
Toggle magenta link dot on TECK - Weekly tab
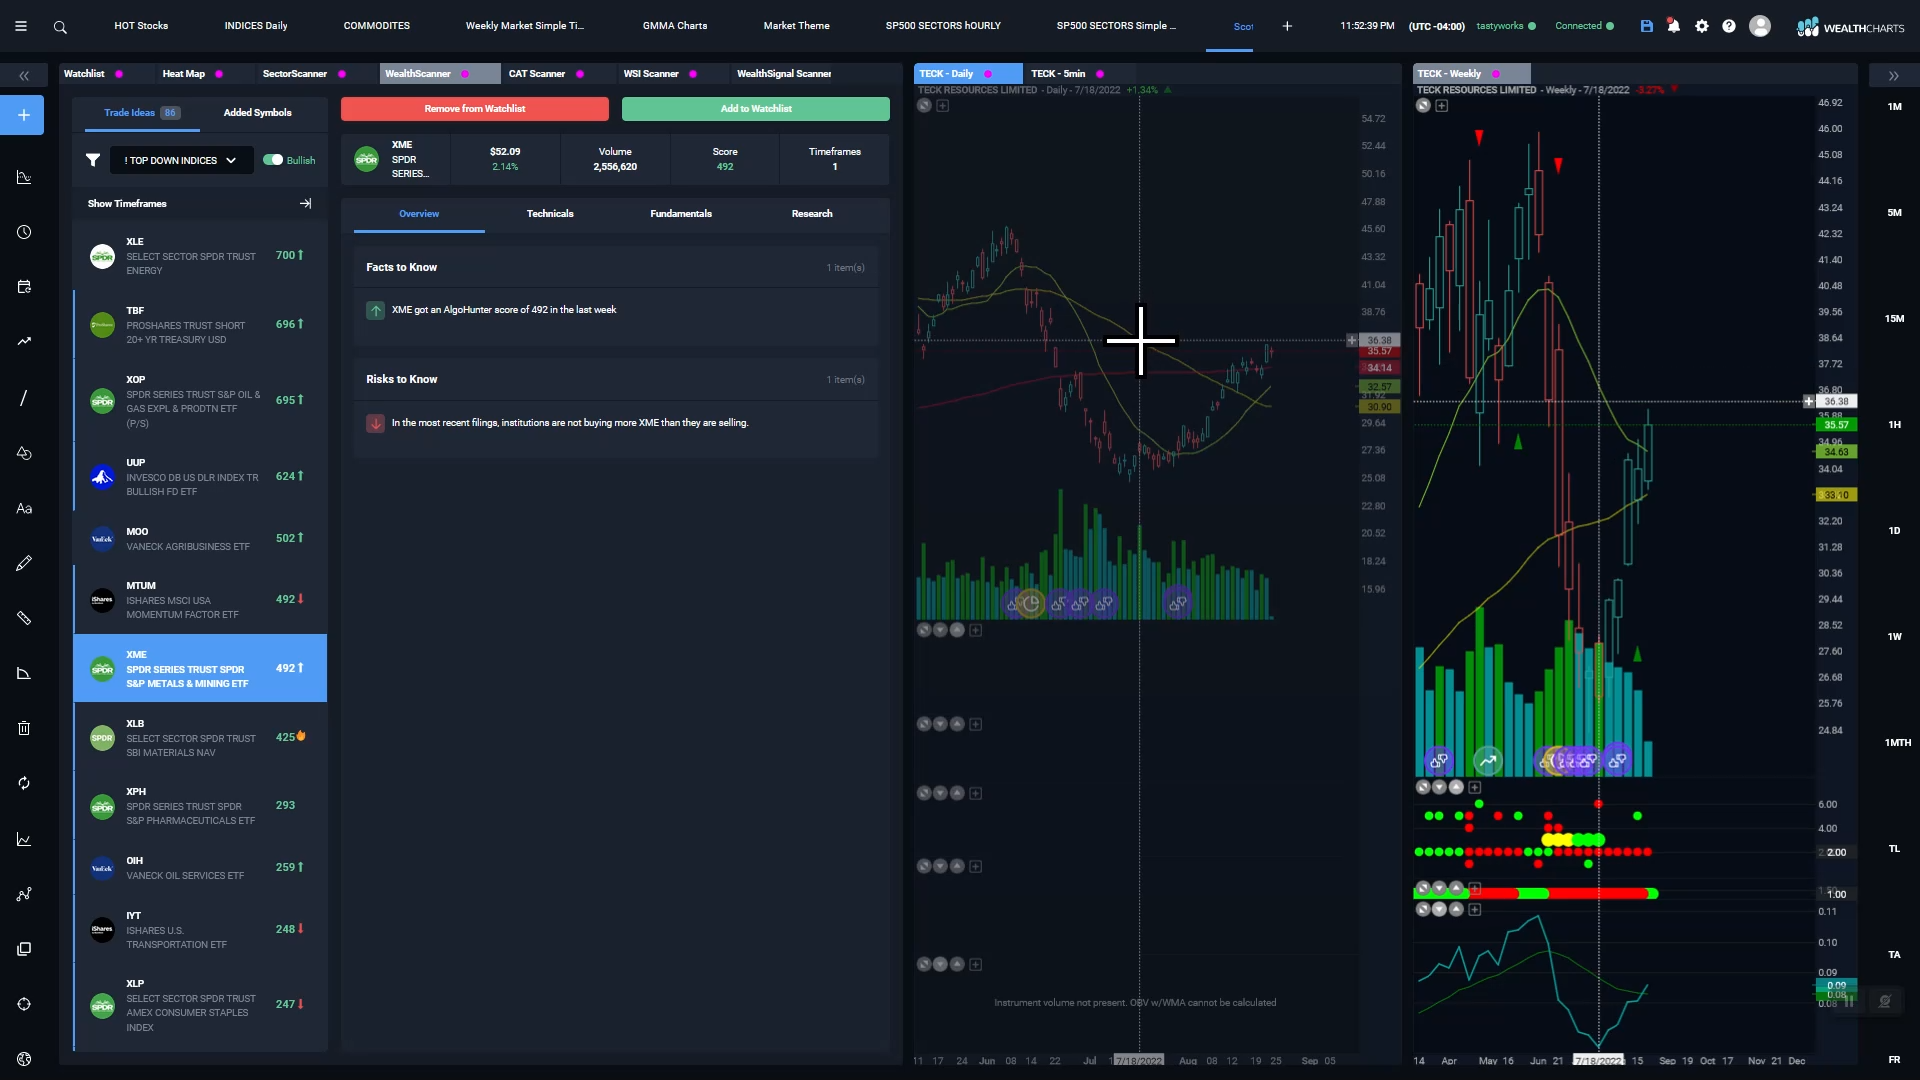click(1496, 74)
